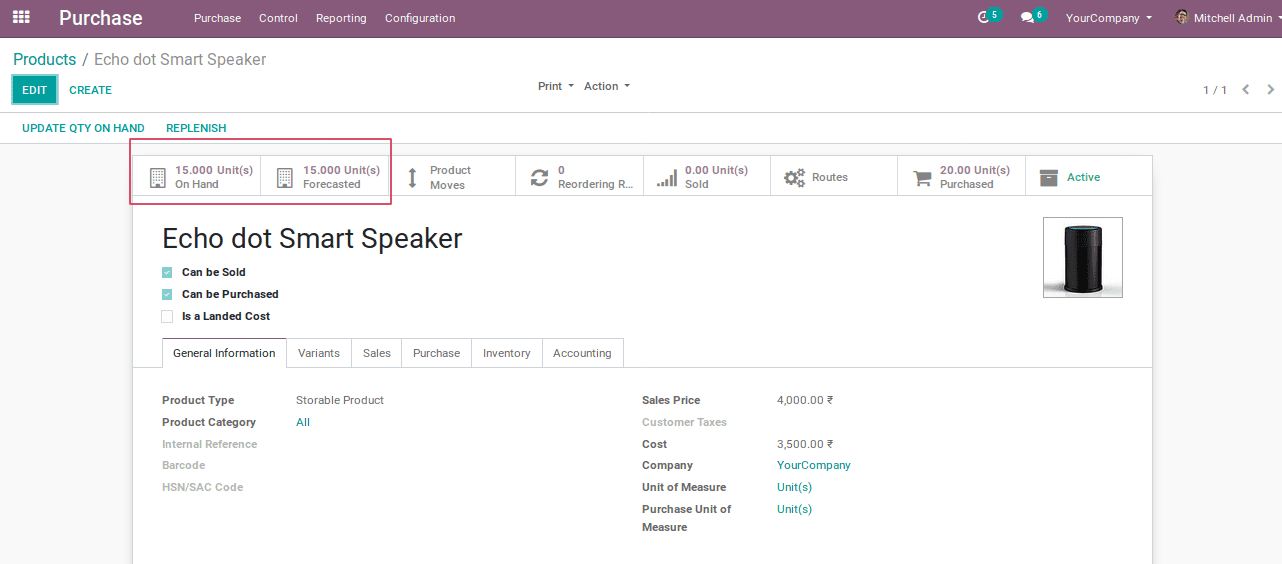
Task: Click the 0.00 Unit(s) Sold stat
Action: (x=706, y=177)
